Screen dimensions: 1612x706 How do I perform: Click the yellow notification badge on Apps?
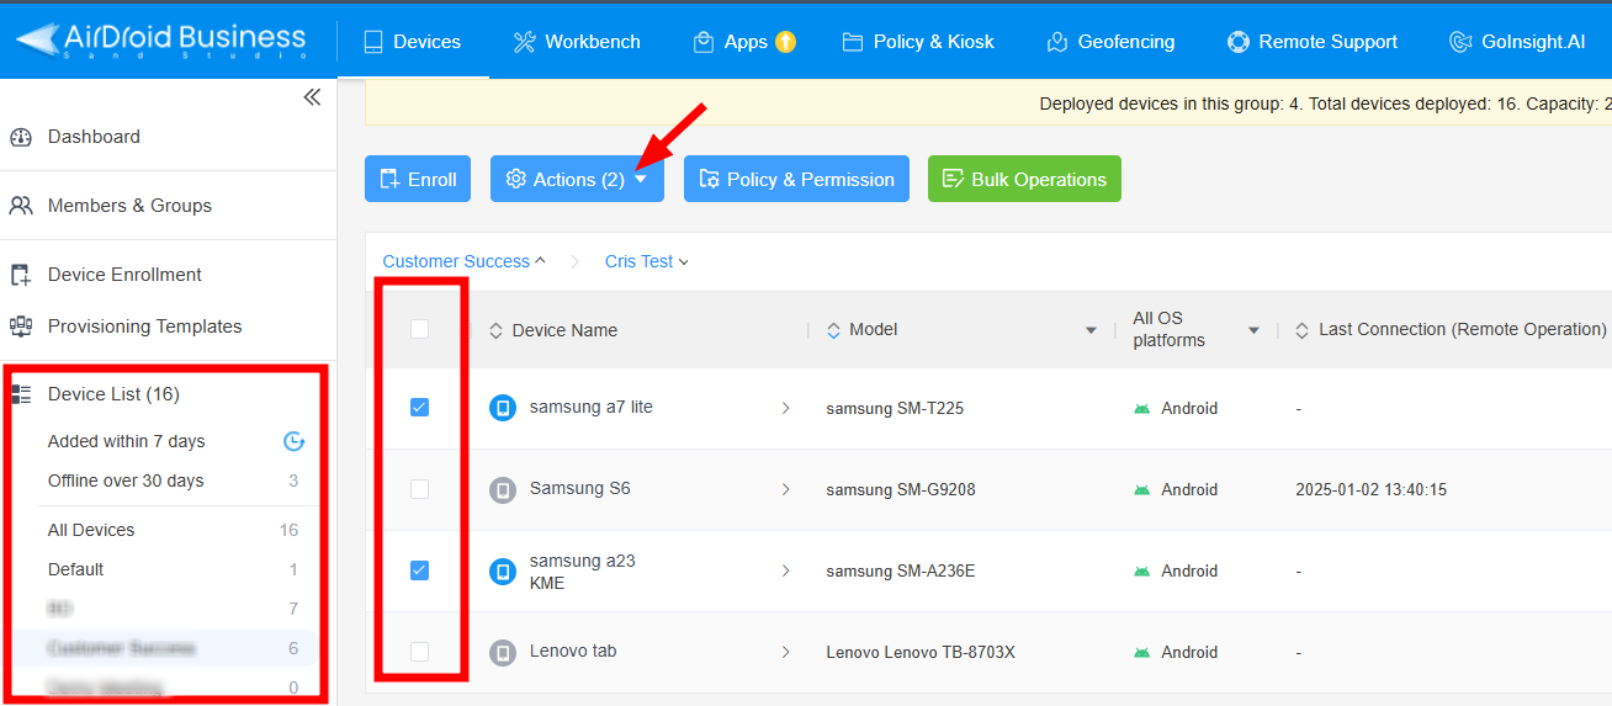tap(786, 41)
